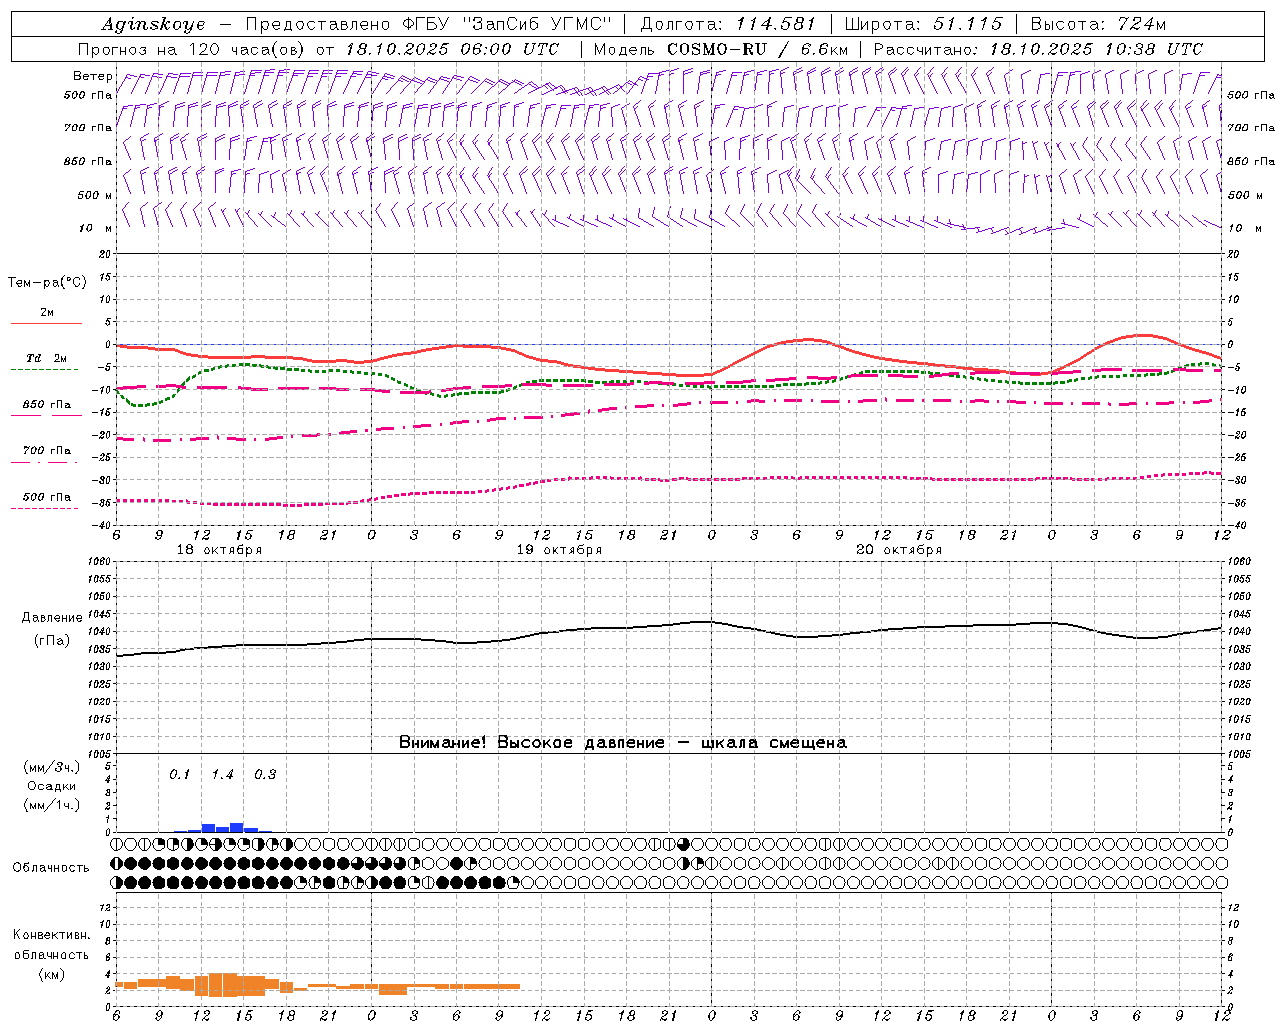The width and height of the screenshot is (1280, 1024).
Task: Click the 0.1 precipitation total value
Action: tap(179, 774)
